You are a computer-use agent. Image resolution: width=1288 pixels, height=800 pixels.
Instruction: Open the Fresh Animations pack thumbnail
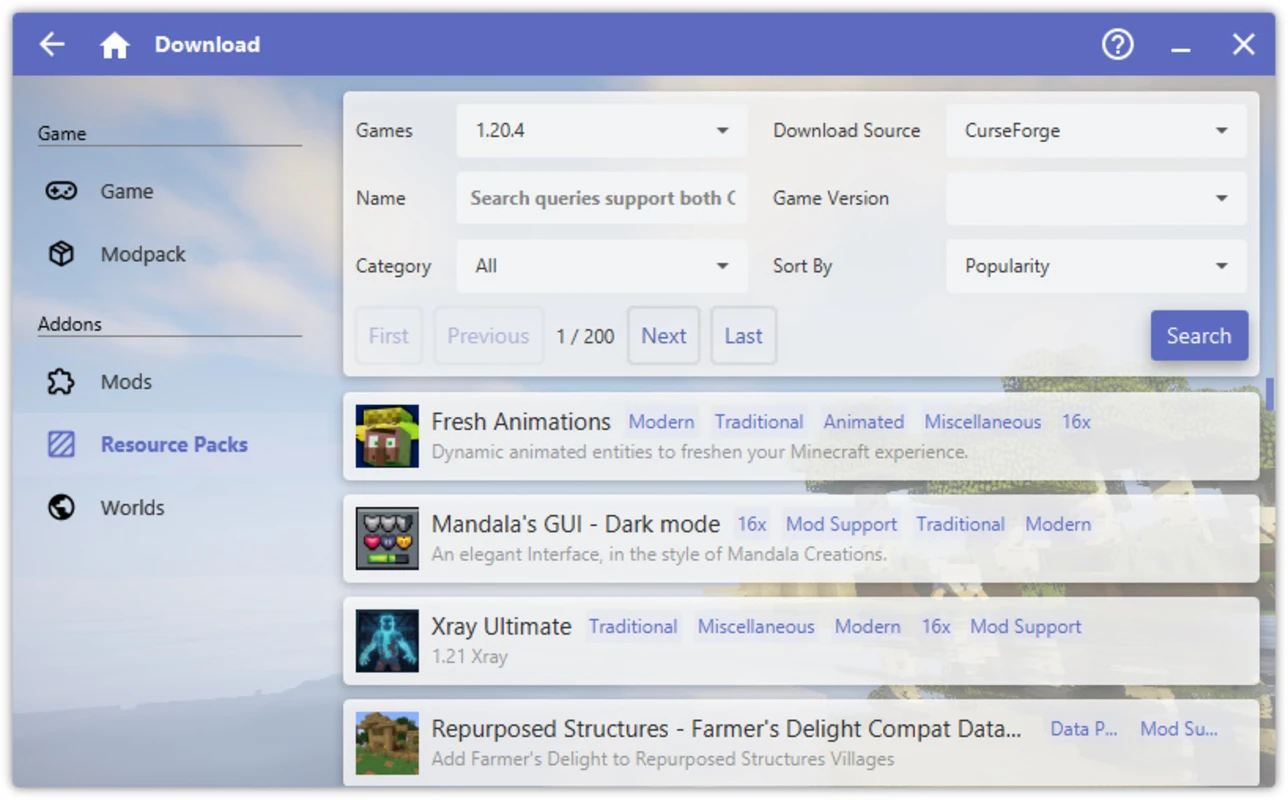[387, 436]
